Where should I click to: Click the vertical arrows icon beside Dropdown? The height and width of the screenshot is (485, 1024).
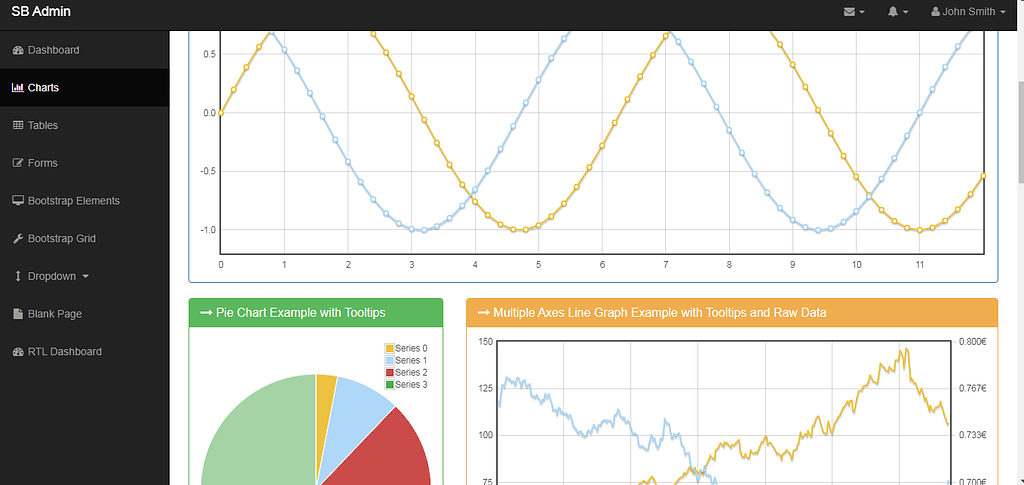(18, 276)
